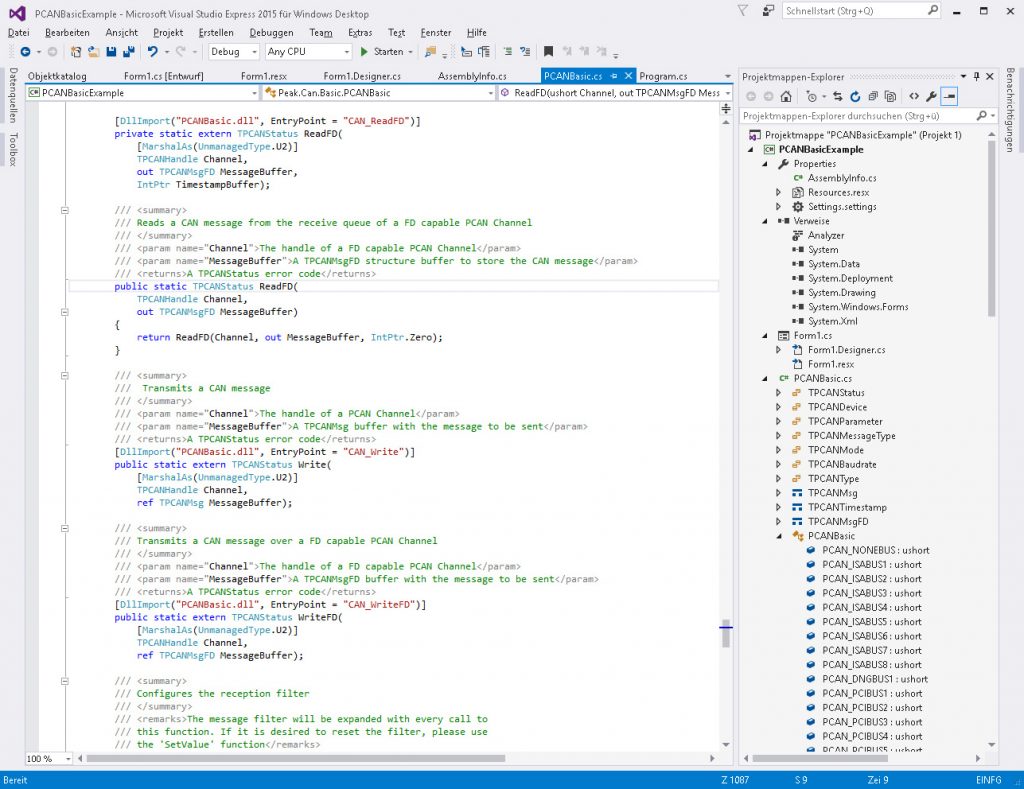Toggle the Show All Files icon in Projektmappen-Explorer

(x=890, y=97)
